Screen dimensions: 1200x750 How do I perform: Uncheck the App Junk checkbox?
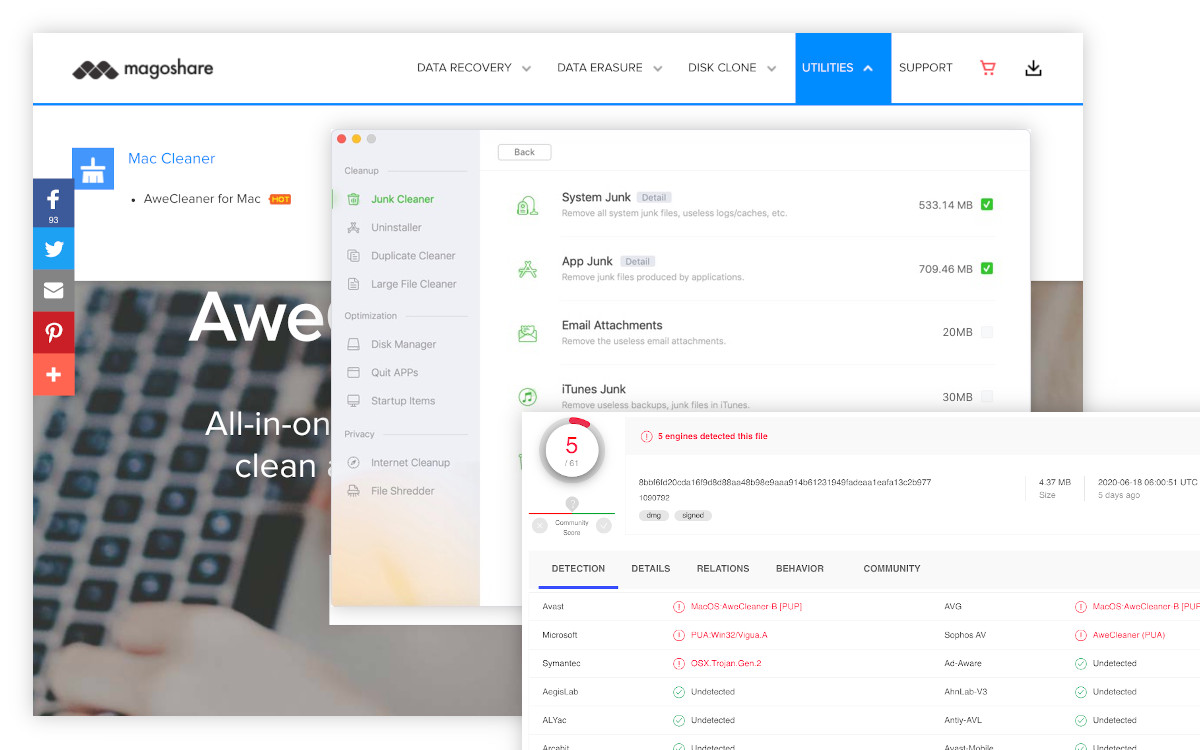(987, 268)
